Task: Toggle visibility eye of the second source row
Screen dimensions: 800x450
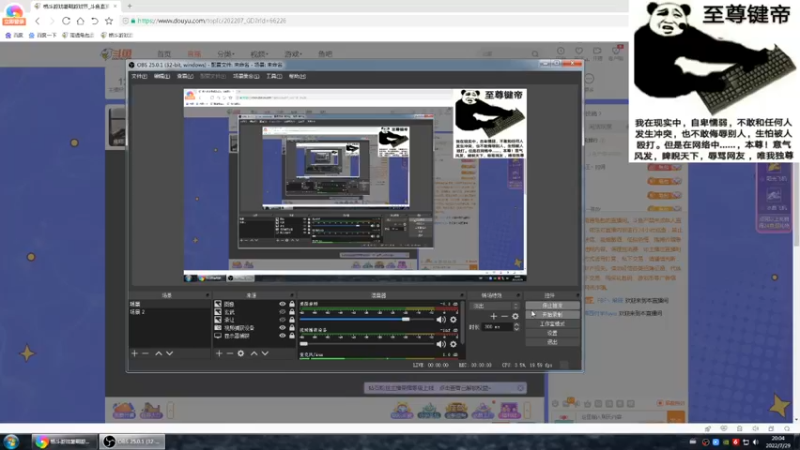Action: (x=282, y=312)
